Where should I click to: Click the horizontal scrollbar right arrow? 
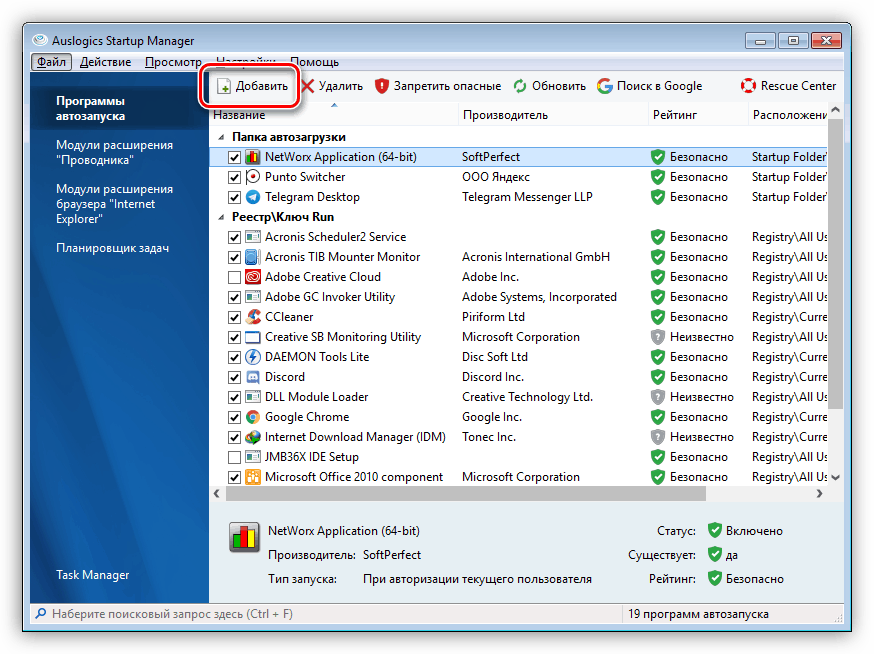(x=819, y=493)
